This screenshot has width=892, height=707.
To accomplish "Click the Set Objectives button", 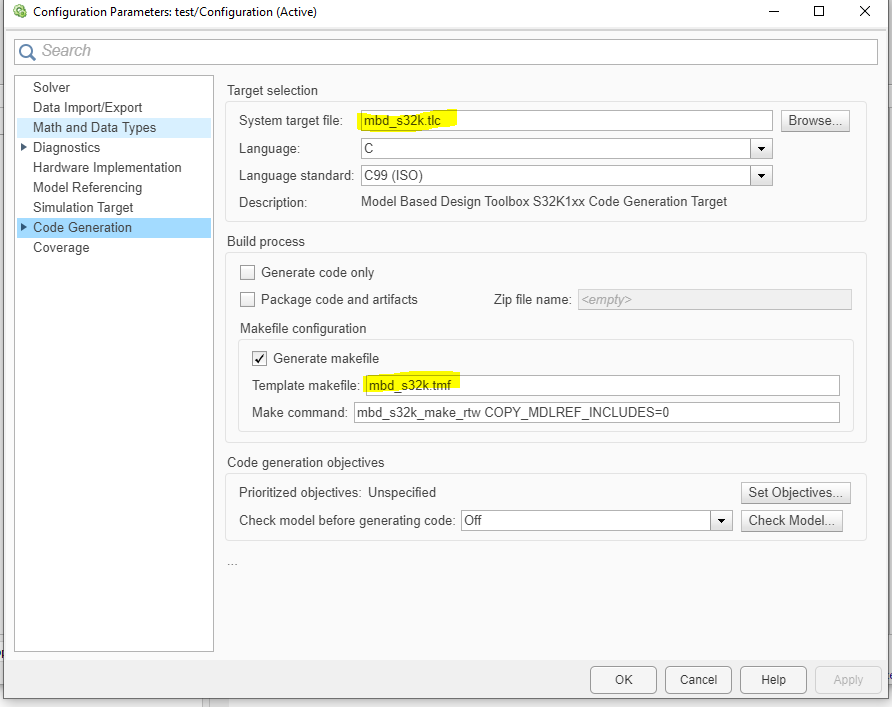I will [x=795, y=492].
